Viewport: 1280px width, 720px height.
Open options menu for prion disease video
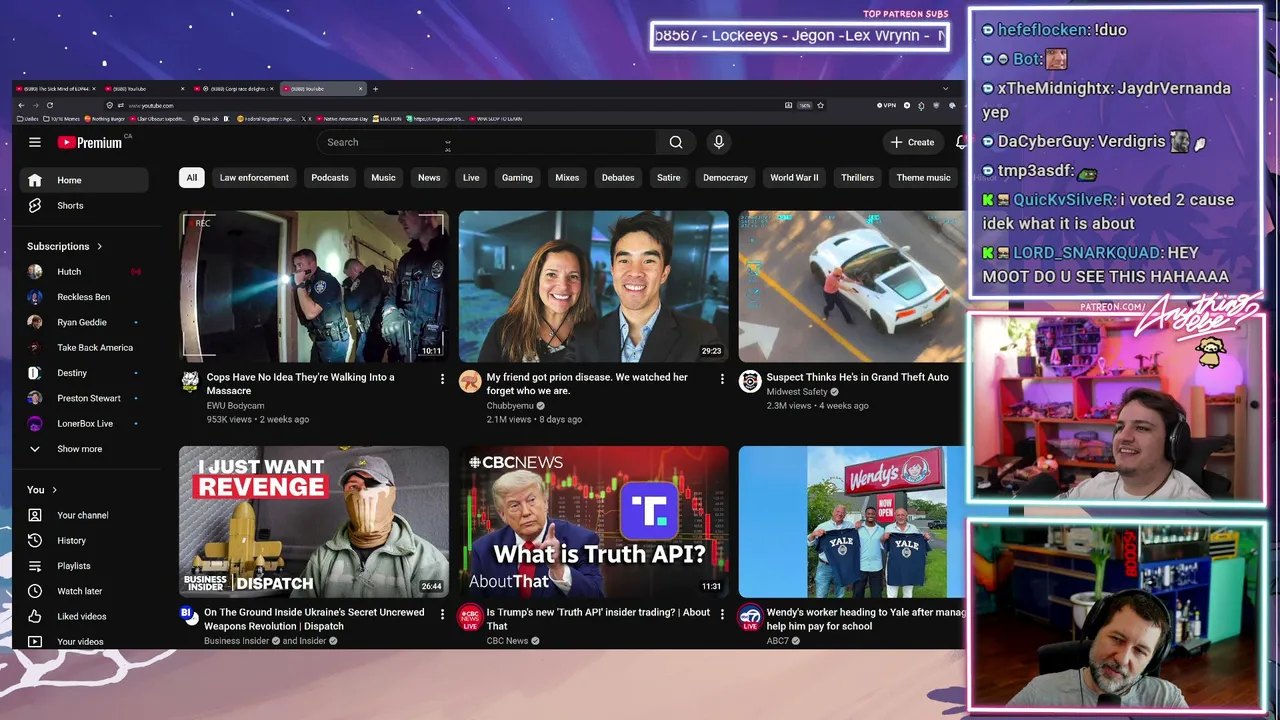coord(722,379)
